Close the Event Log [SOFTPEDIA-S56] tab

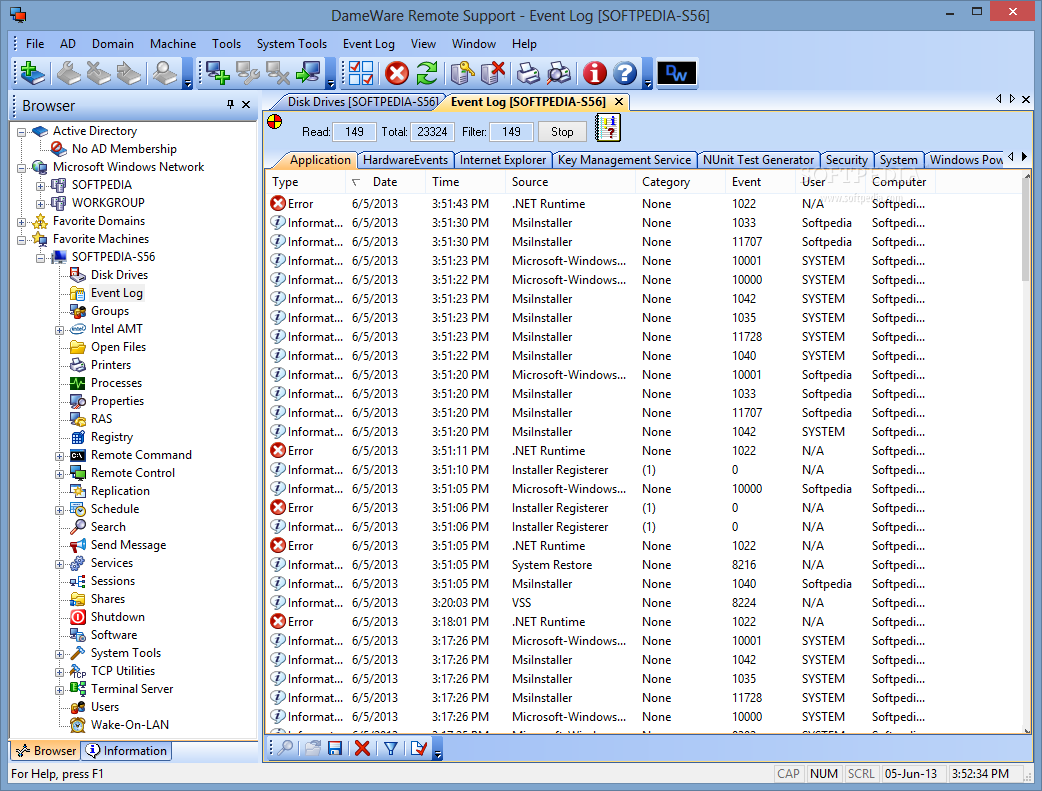(x=619, y=102)
